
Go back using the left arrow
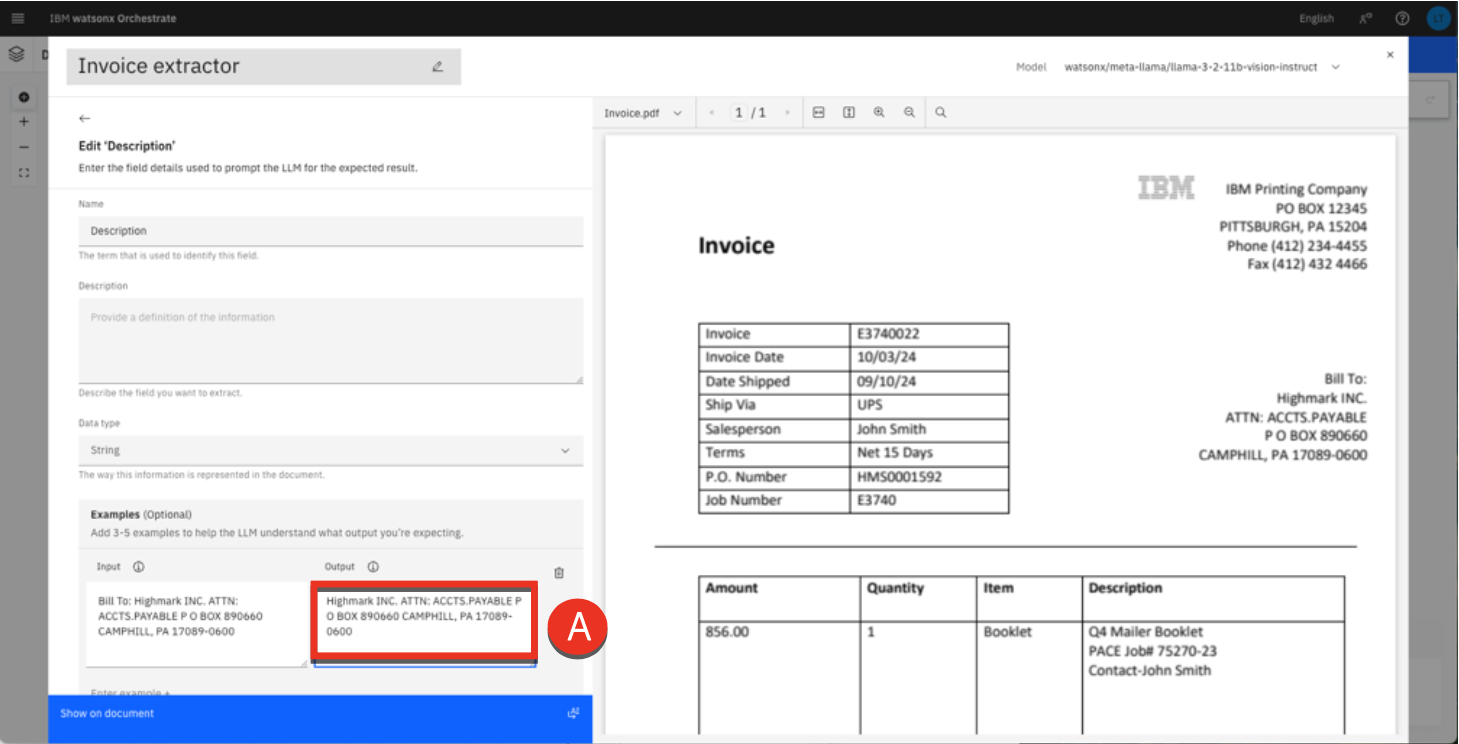click(85, 118)
